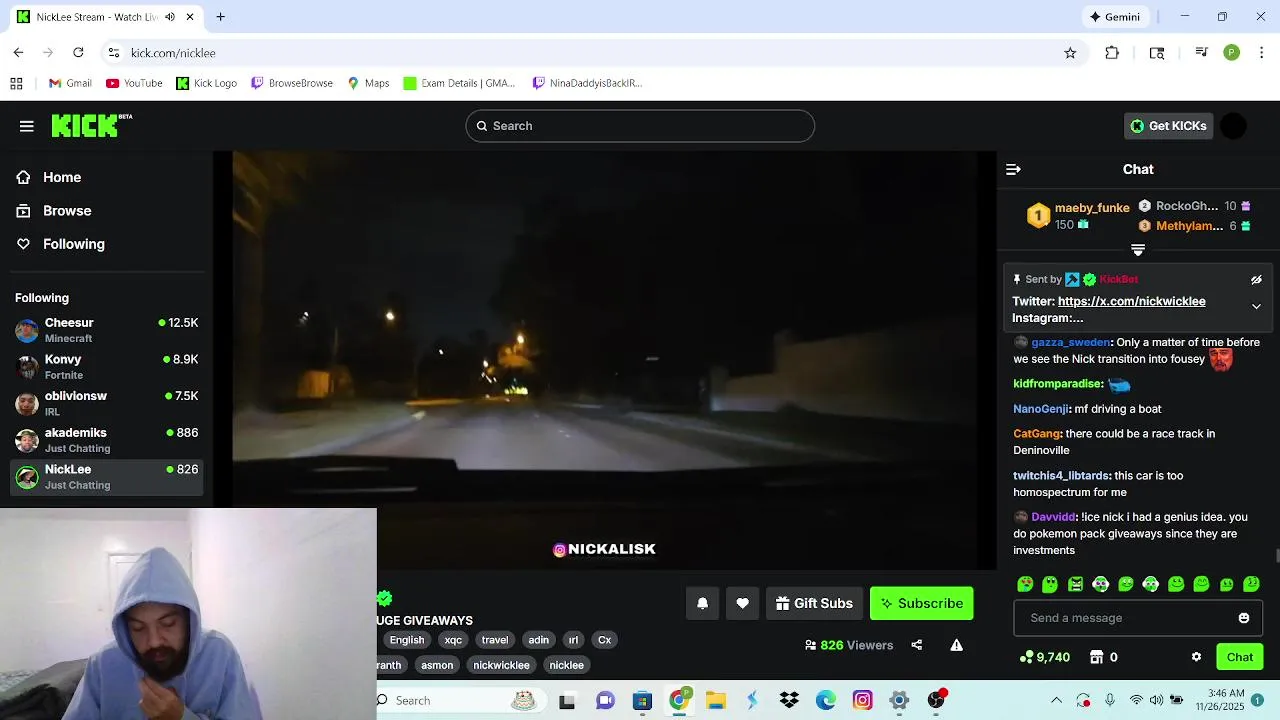Open the x.com/nickwicklee Twitter link
The width and height of the screenshot is (1280, 720).
click(1131, 301)
